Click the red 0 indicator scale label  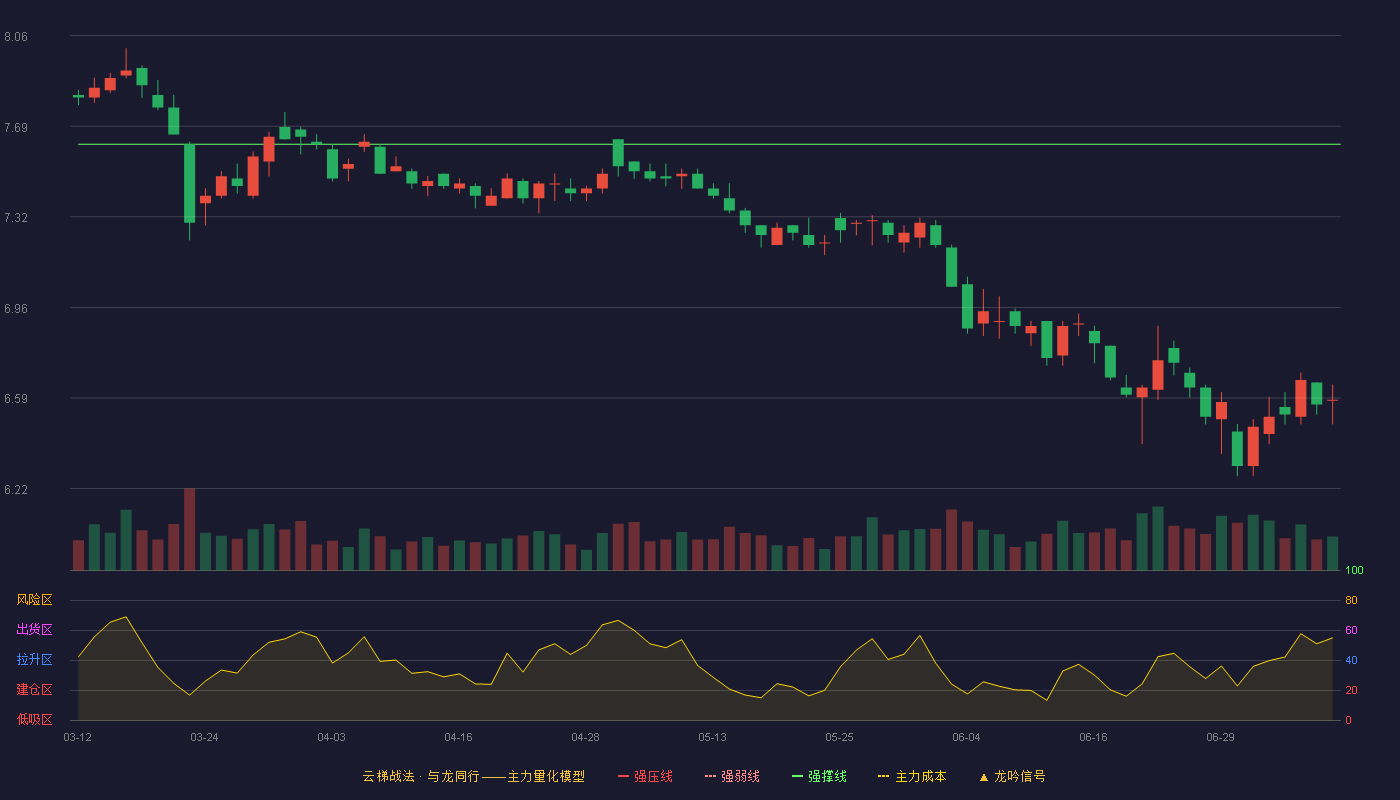click(1348, 720)
